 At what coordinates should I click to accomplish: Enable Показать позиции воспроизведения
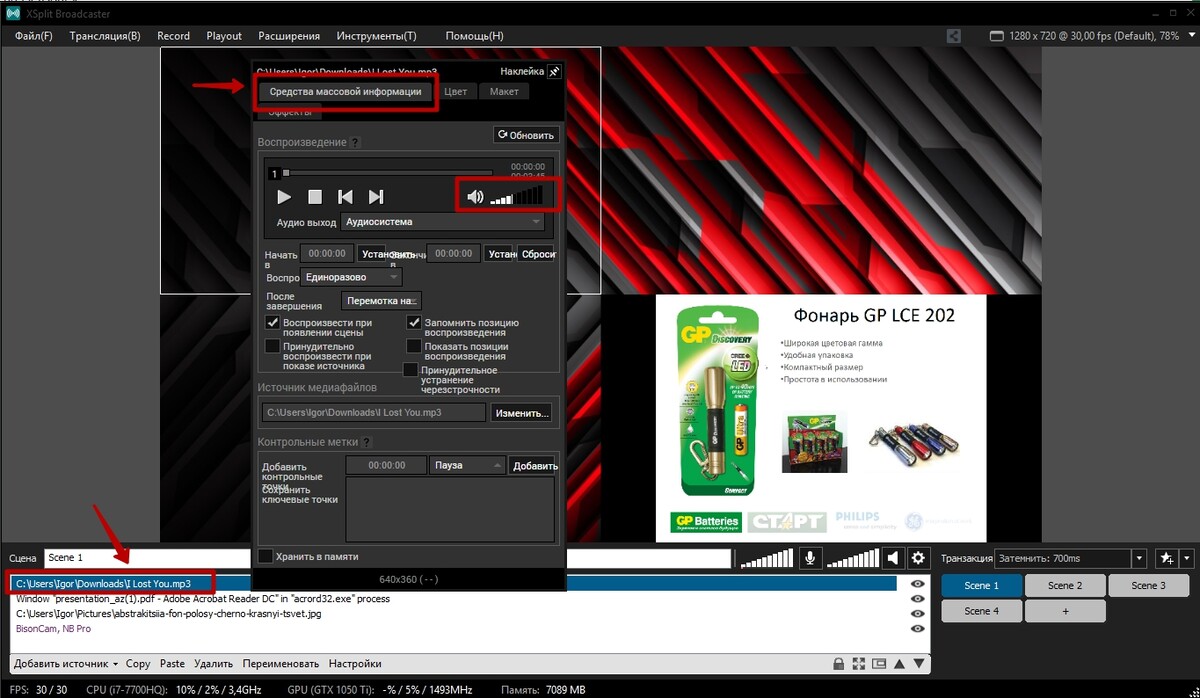(414, 346)
